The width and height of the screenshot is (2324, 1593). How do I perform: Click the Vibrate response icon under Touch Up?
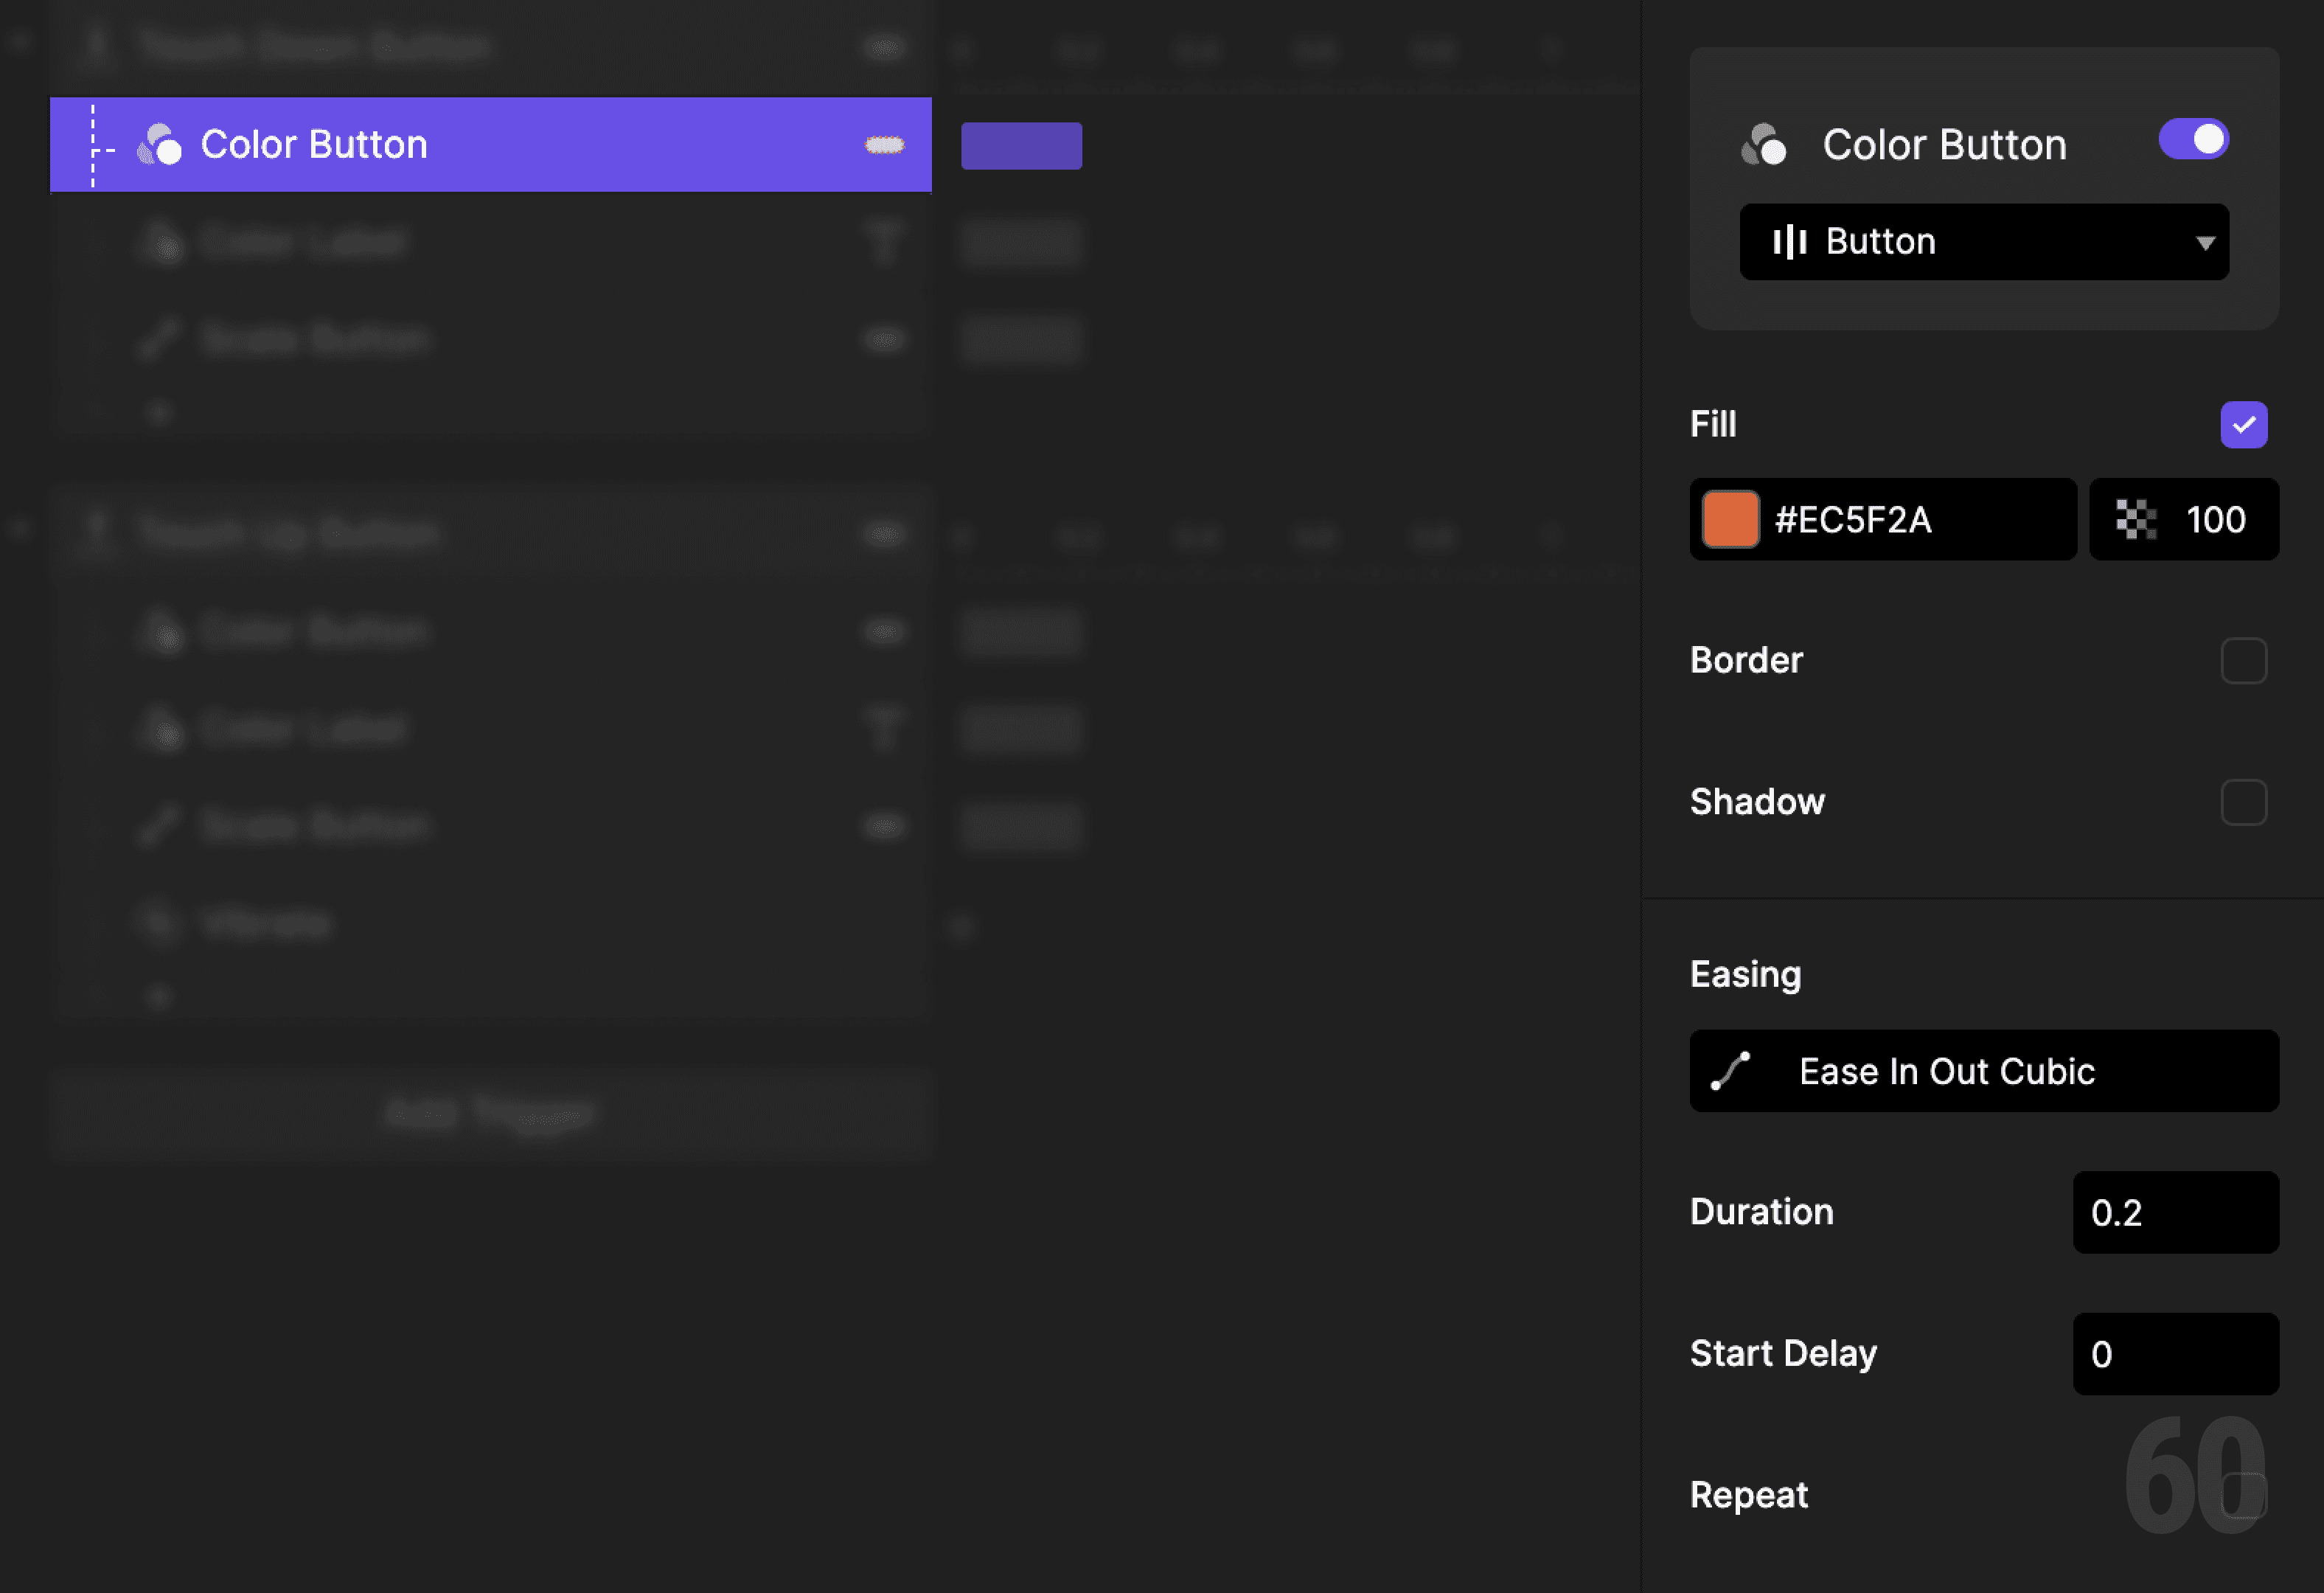(x=163, y=923)
